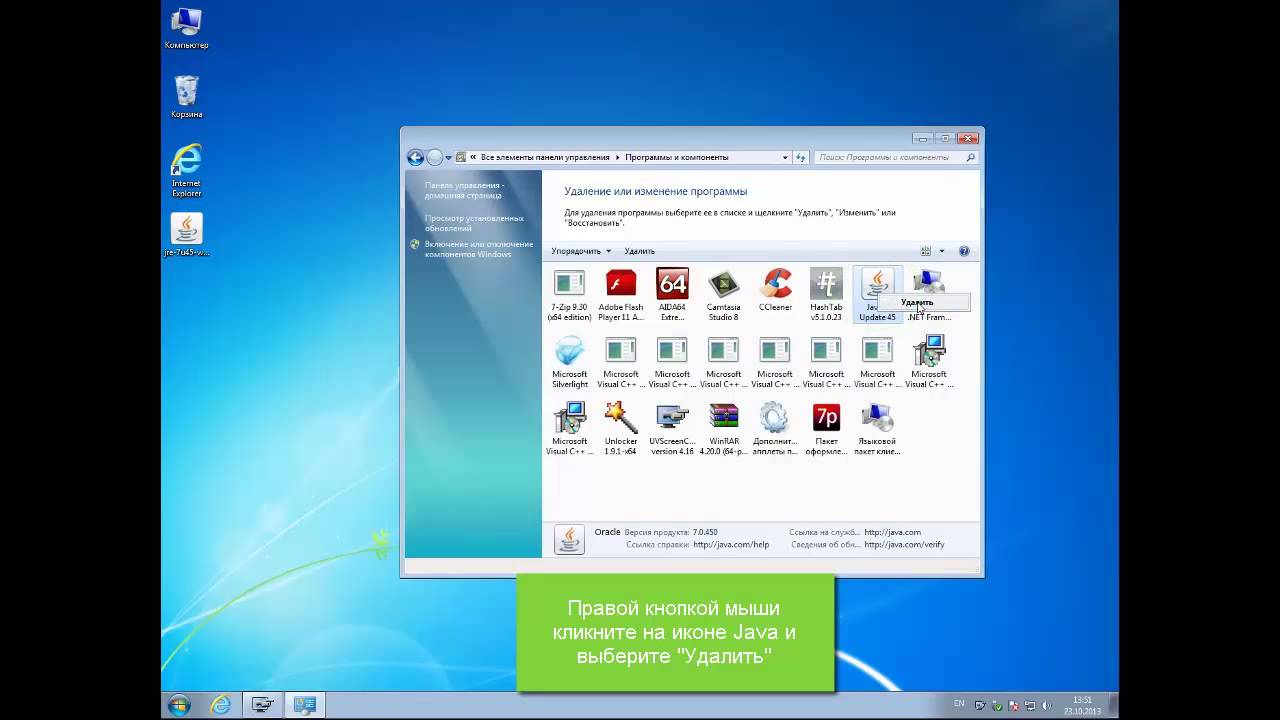Click the http://java.com/help link in details pane
The image size is (1280, 720).
tap(731, 545)
